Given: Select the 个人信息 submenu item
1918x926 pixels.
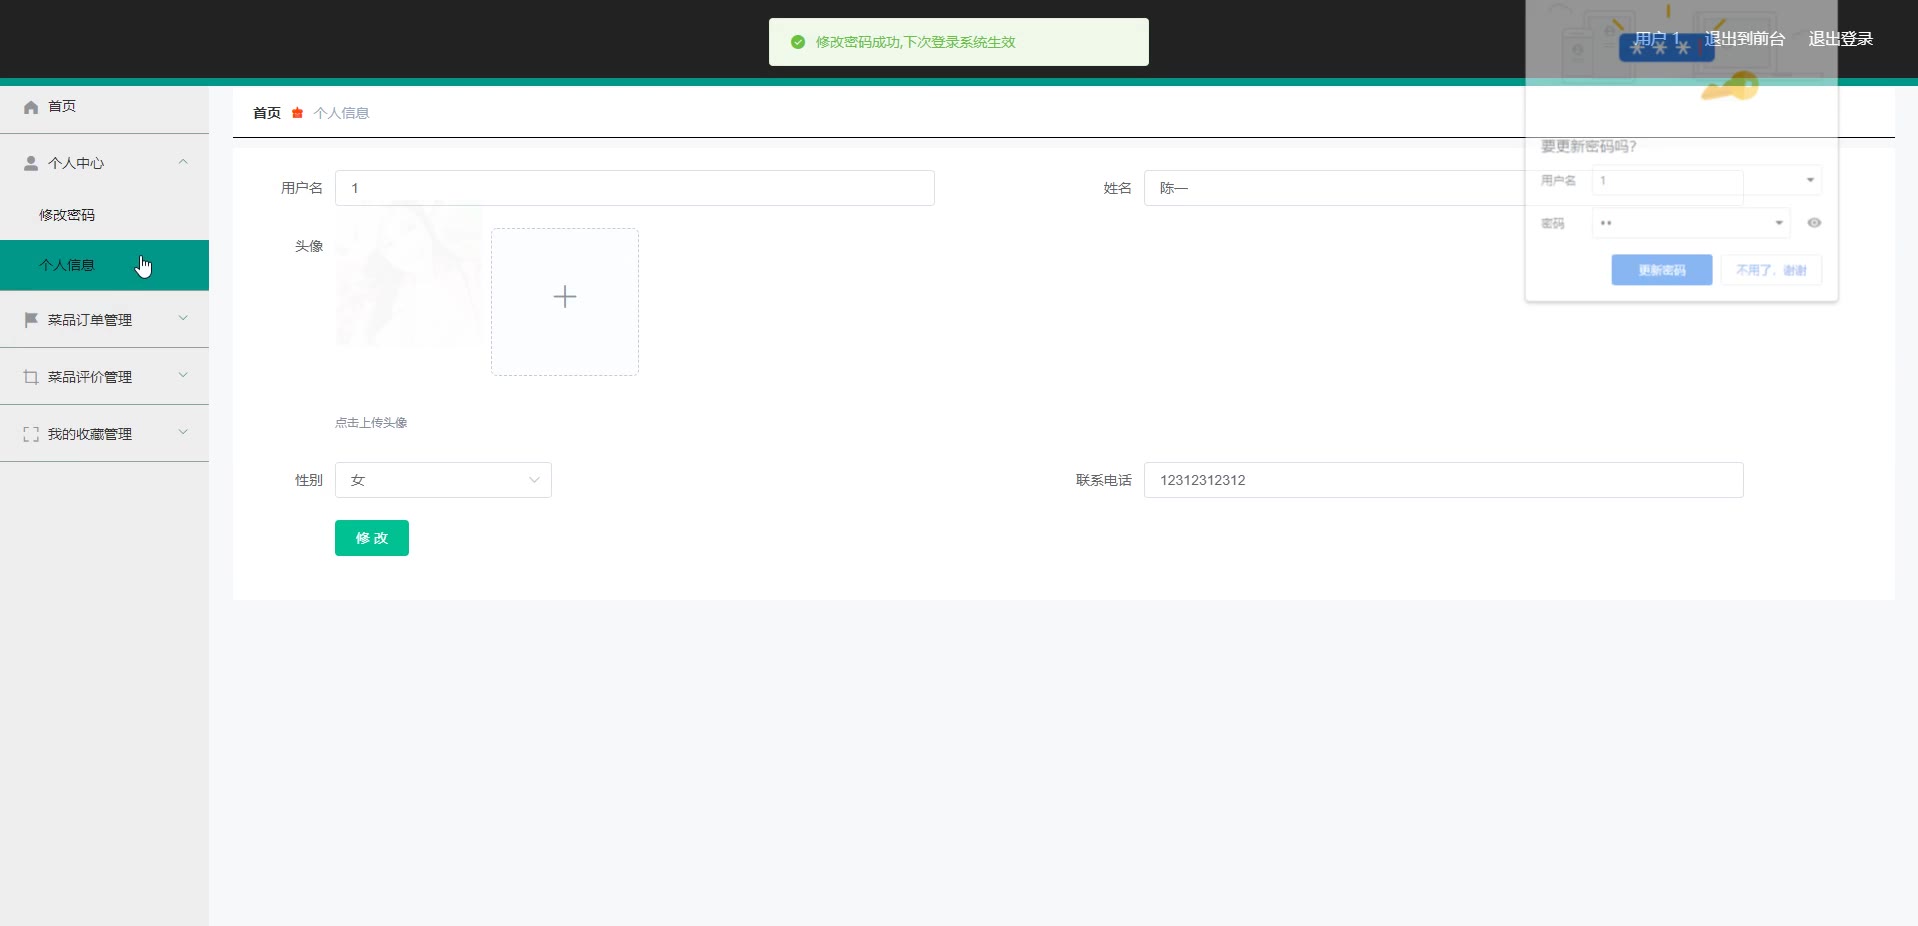Looking at the screenshot, I should 104,265.
